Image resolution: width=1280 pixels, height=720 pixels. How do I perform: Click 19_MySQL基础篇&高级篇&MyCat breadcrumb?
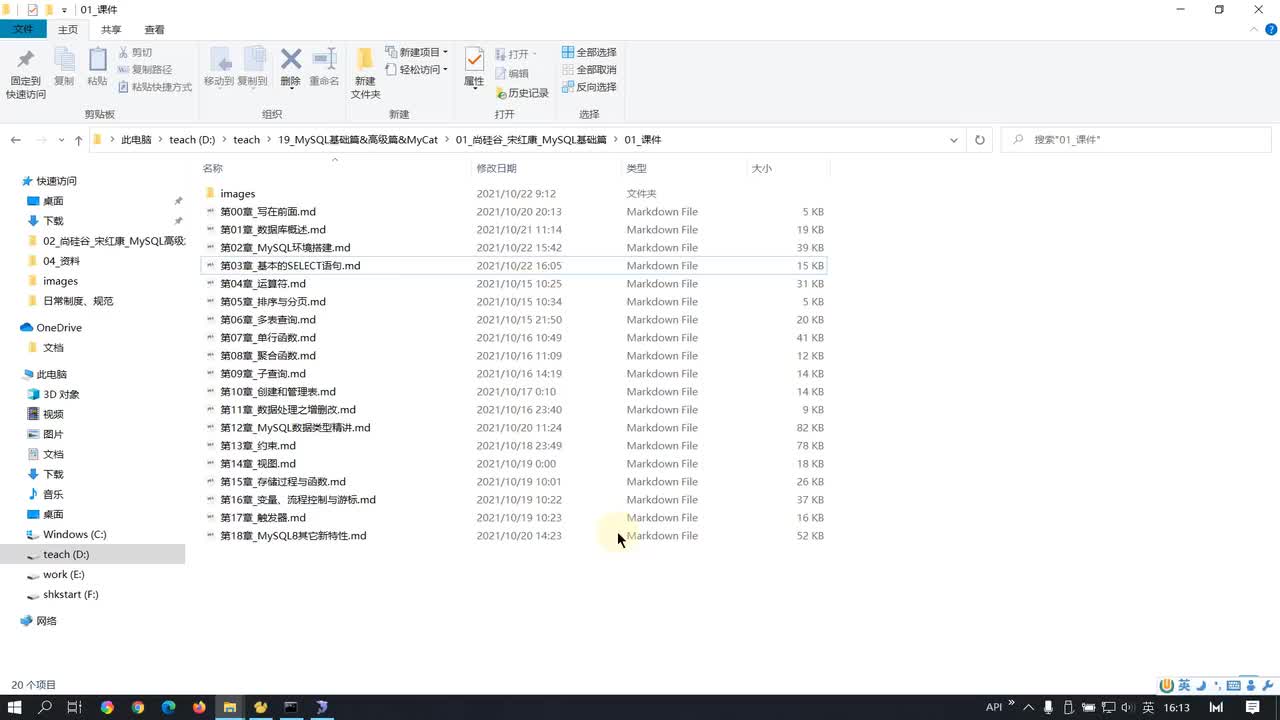pos(358,140)
